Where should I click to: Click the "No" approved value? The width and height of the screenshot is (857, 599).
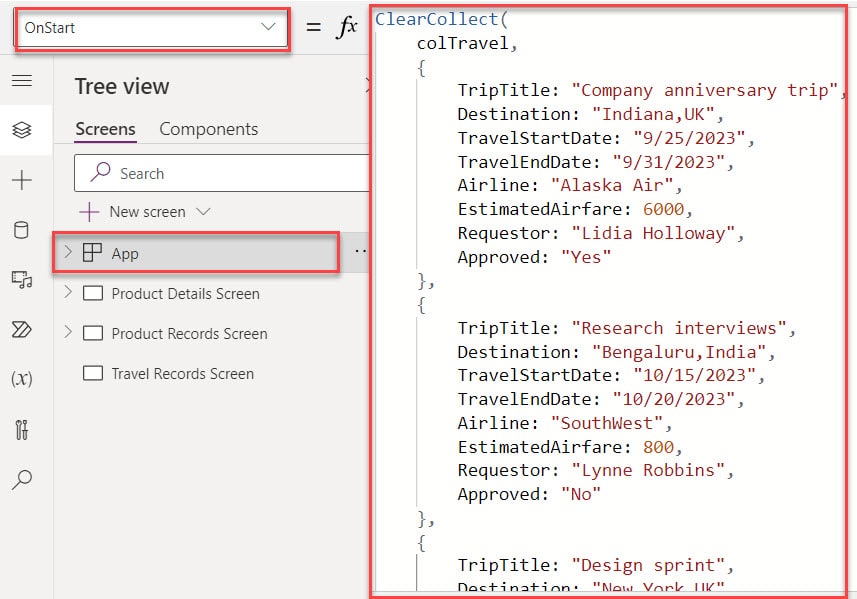[581, 495]
